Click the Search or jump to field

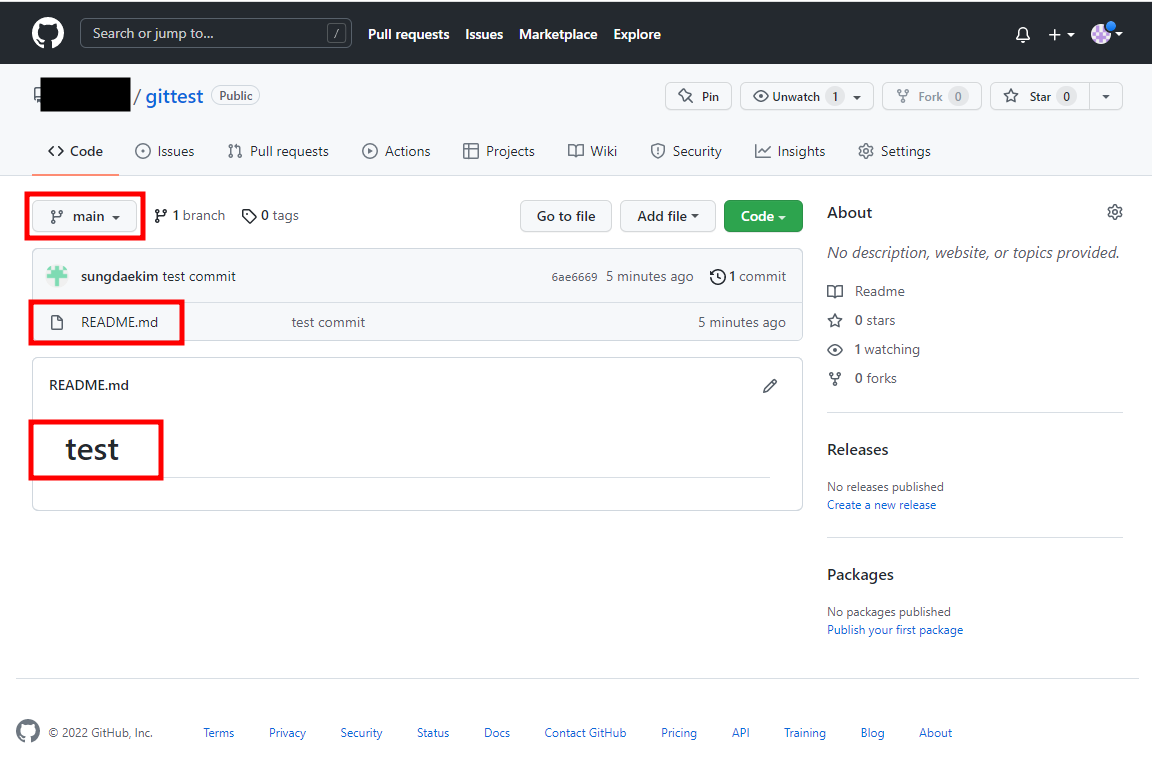215,33
